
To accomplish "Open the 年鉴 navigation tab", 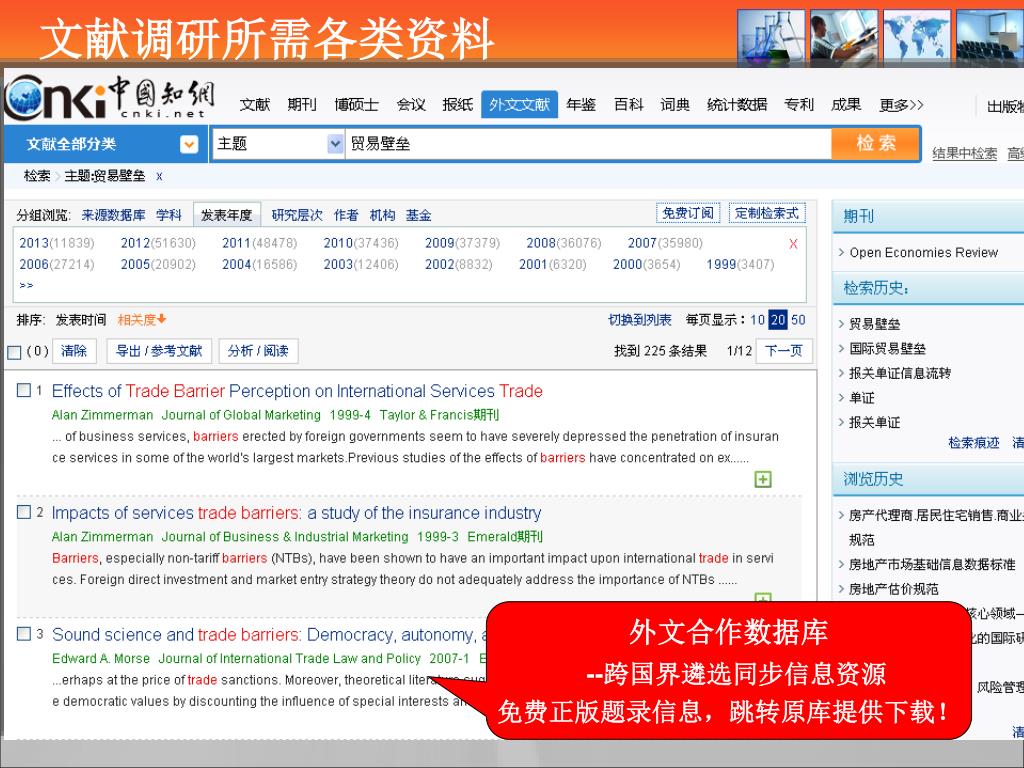I will pyautogui.click(x=581, y=104).
